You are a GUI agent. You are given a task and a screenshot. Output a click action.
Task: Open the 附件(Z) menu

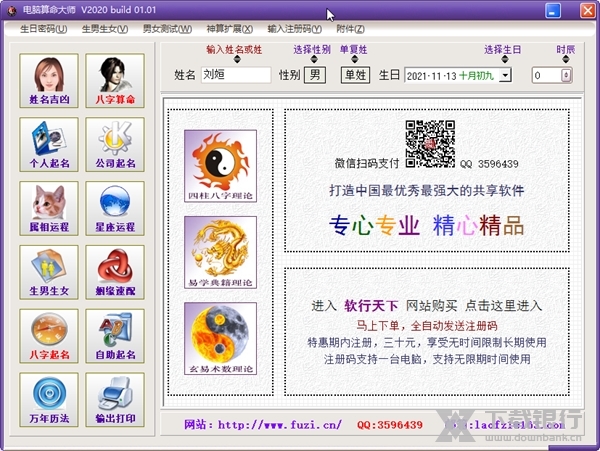[351, 29]
